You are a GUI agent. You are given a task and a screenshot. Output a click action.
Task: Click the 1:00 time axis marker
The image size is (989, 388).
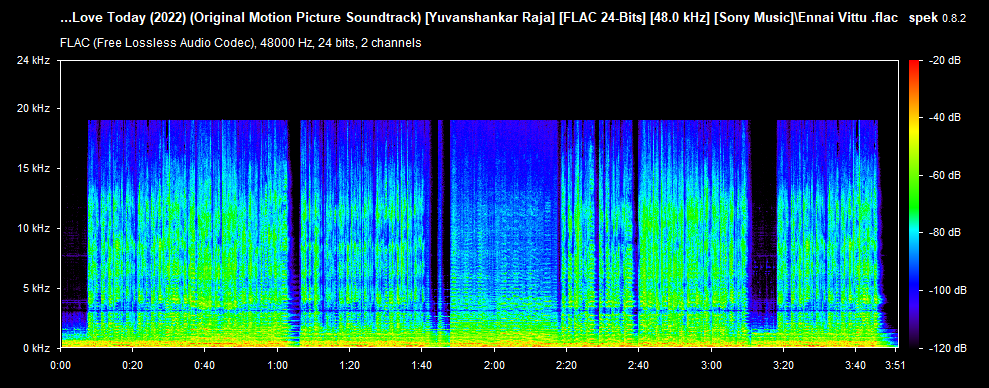pyautogui.click(x=278, y=365)
